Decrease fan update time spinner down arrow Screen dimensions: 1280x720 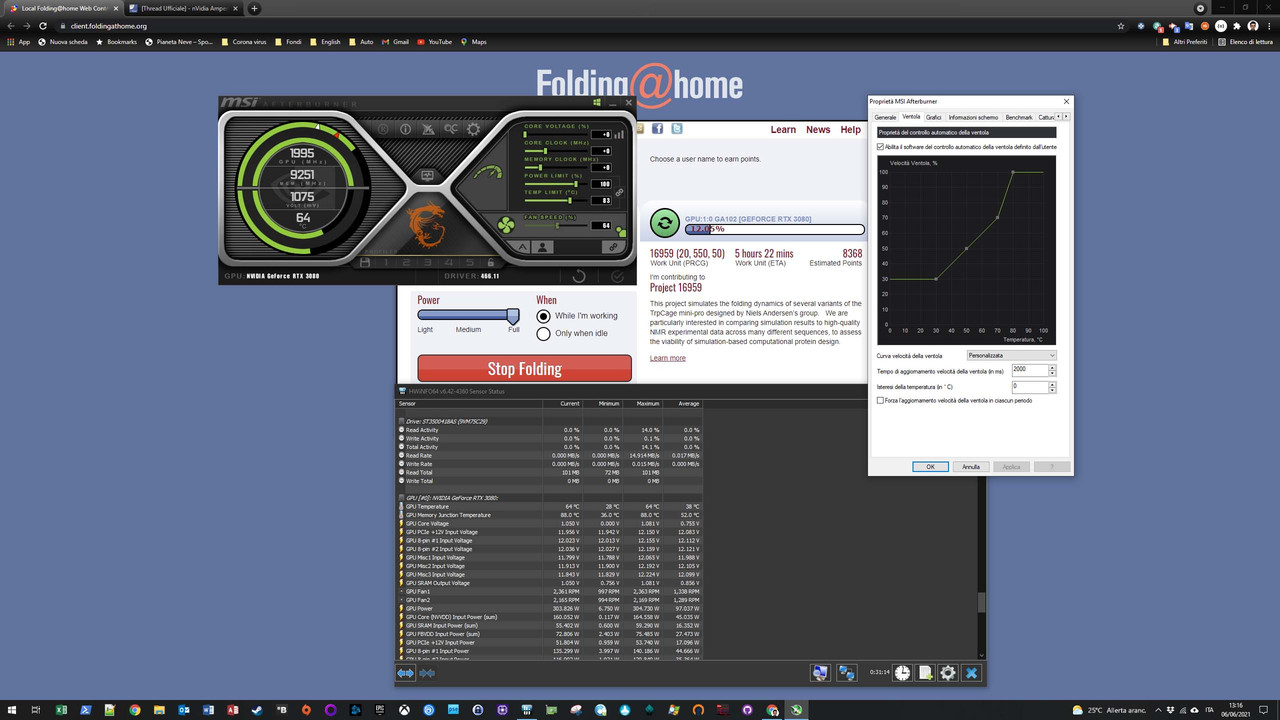(1053, 373)
